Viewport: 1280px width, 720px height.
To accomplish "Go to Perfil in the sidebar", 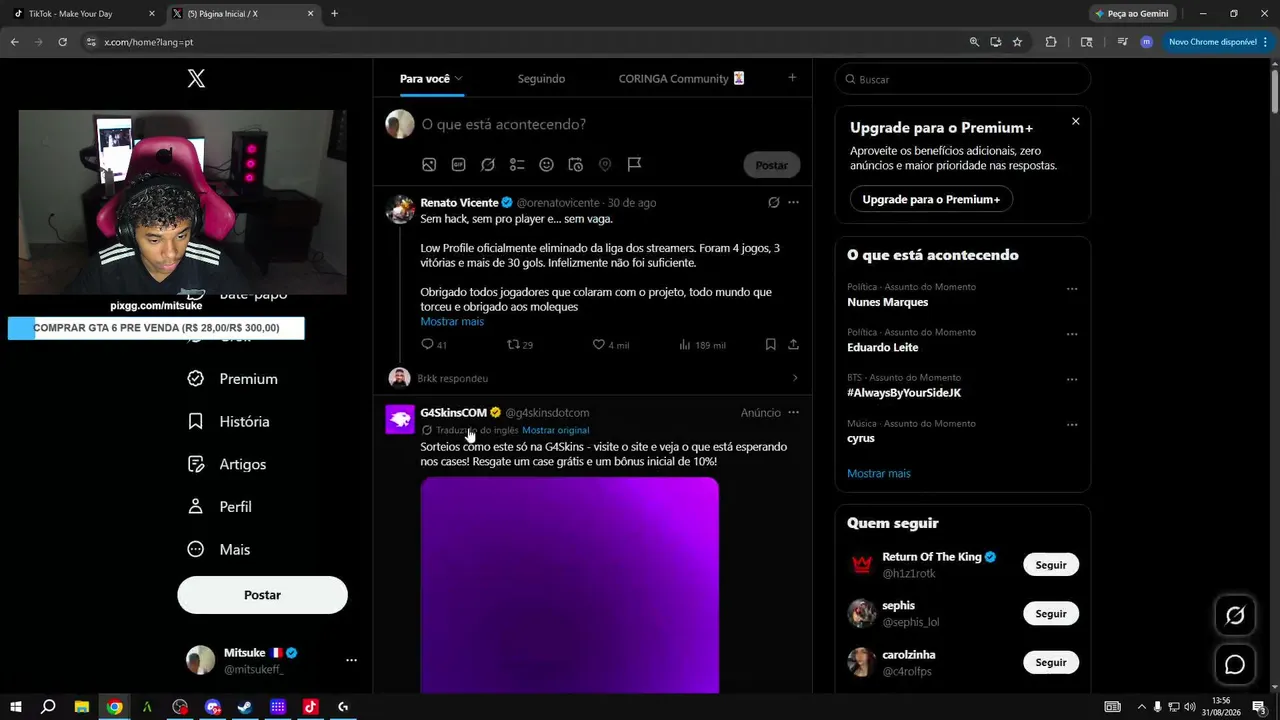I will tap(220, 507).
